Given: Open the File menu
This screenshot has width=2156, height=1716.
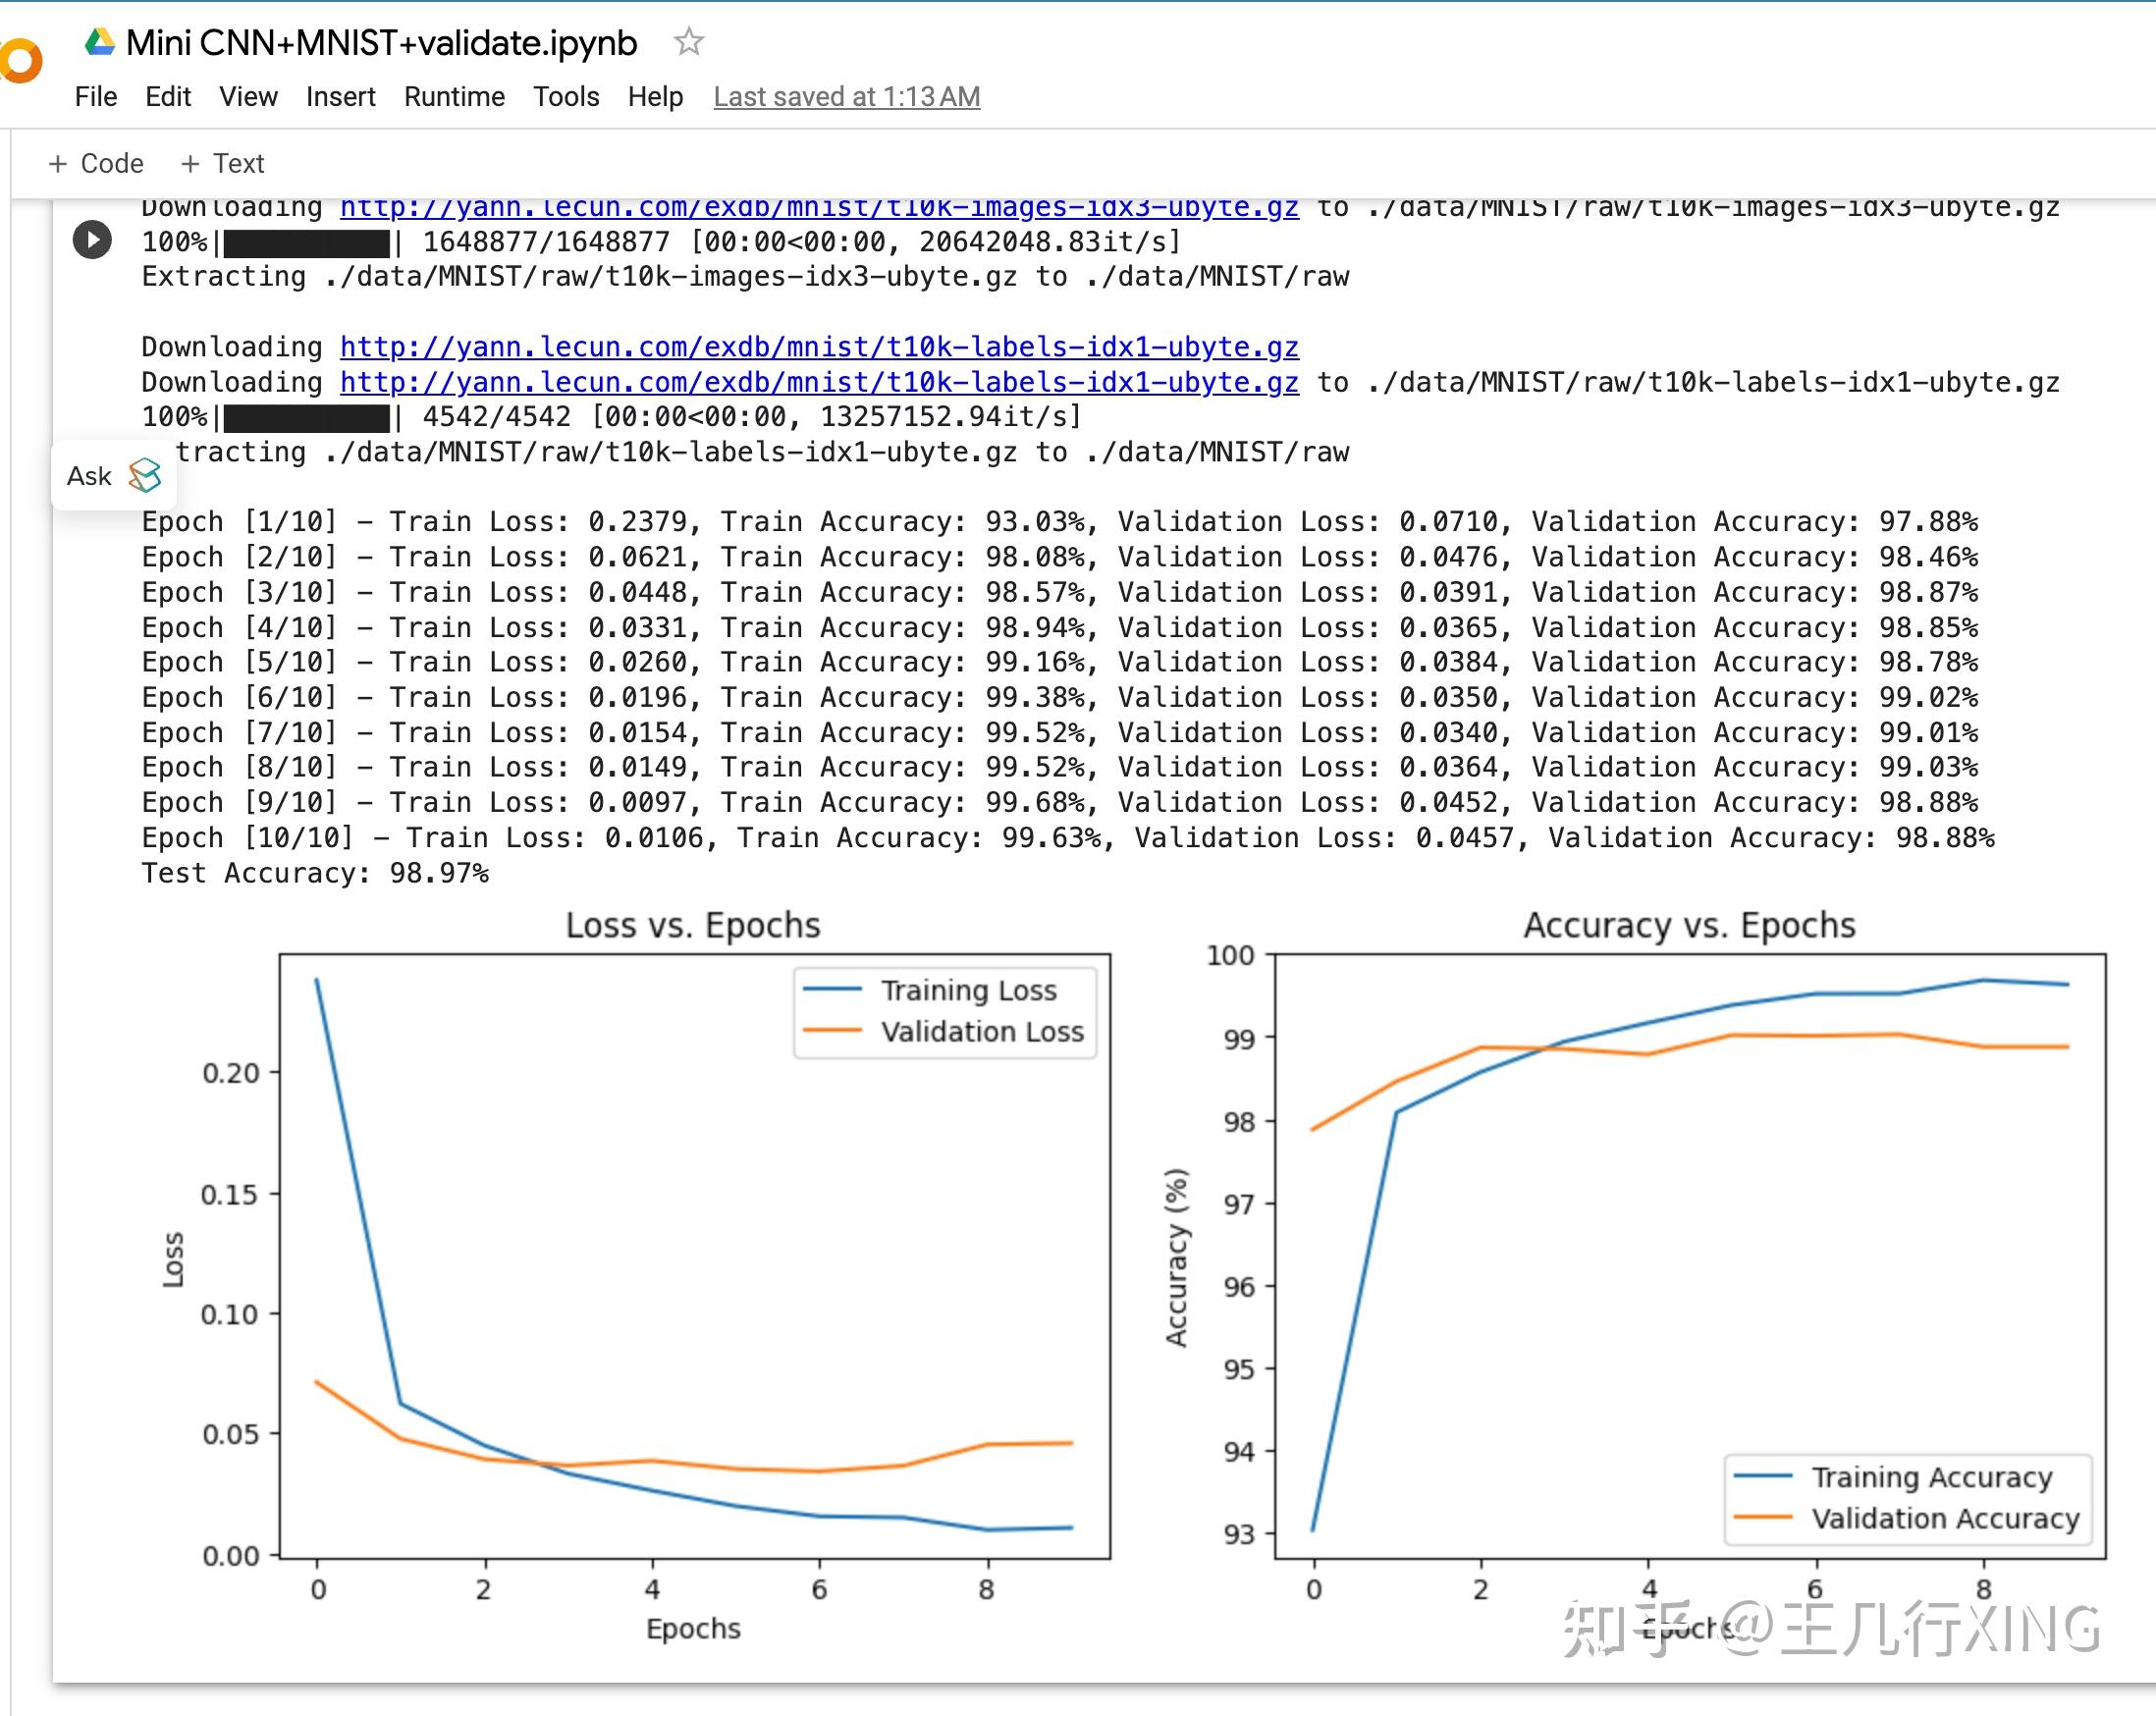Looking at the screenshot, I should [95, 97].
